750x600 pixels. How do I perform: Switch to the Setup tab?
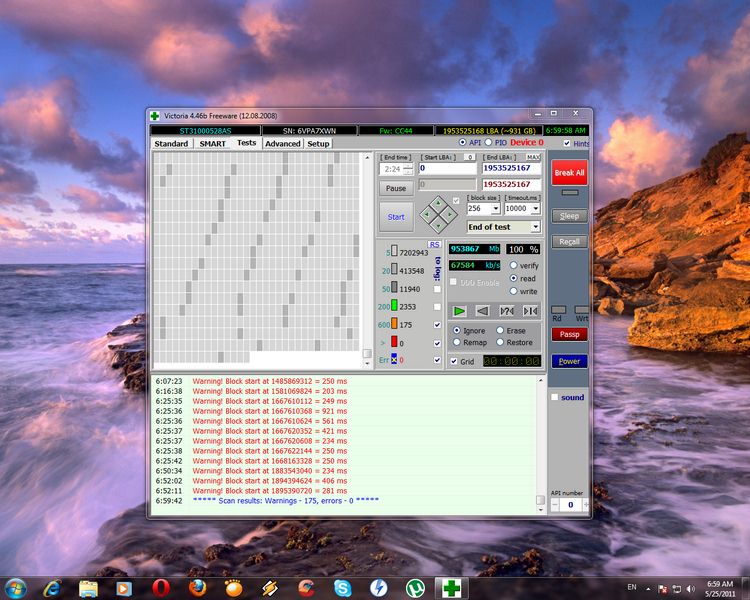click(318, 144)
